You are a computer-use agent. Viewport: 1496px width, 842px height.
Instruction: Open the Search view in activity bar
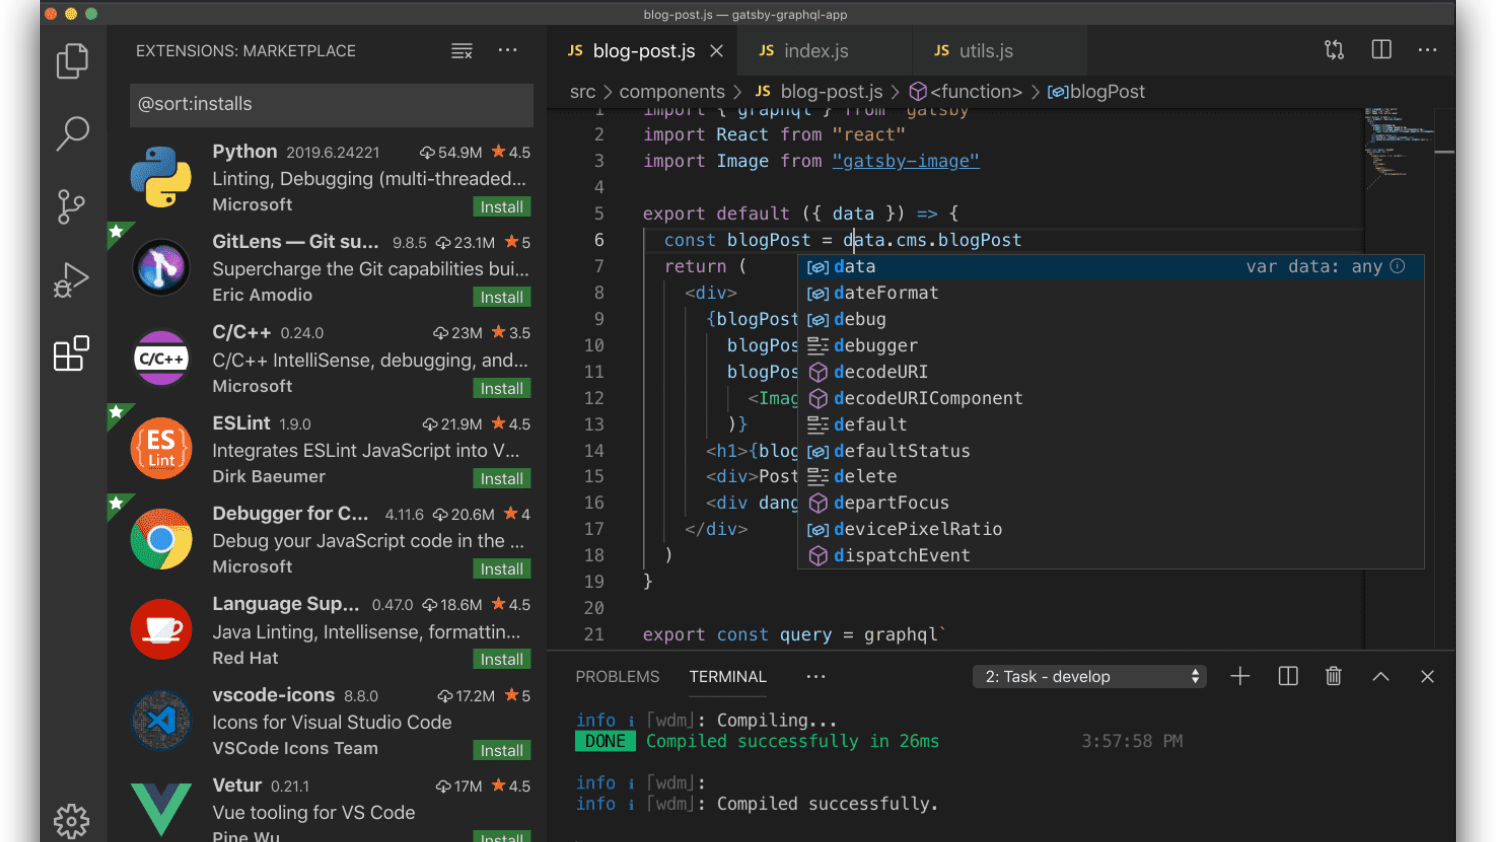pyautogui.click(x=72, y=133)
